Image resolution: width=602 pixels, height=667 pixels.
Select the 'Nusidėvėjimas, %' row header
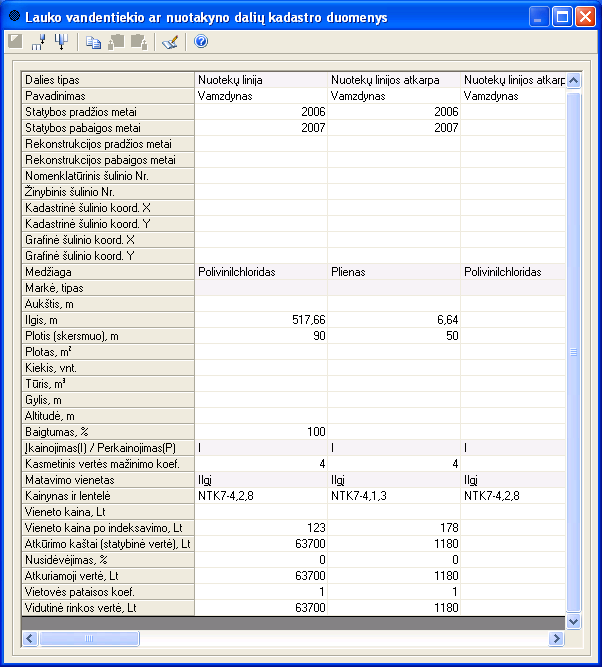coord(108,560)
